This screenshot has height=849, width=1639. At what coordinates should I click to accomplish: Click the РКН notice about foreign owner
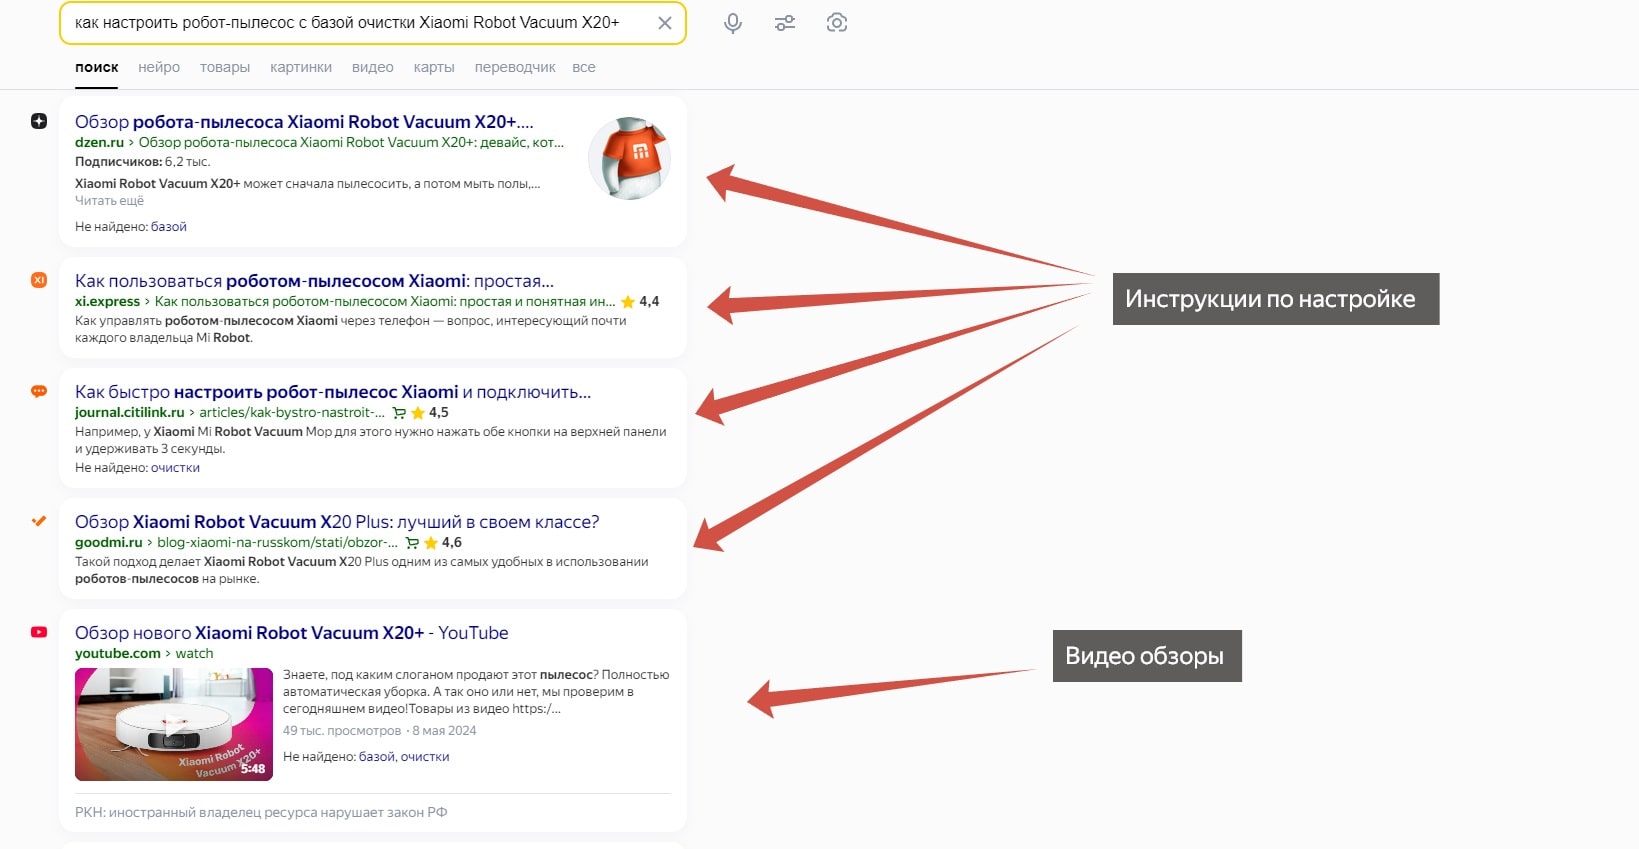261,813
